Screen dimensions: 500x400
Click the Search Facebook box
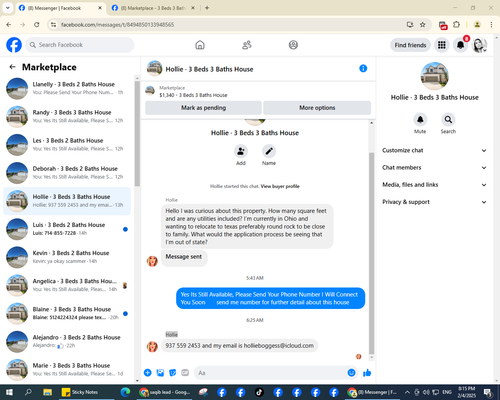click(80, 45)
